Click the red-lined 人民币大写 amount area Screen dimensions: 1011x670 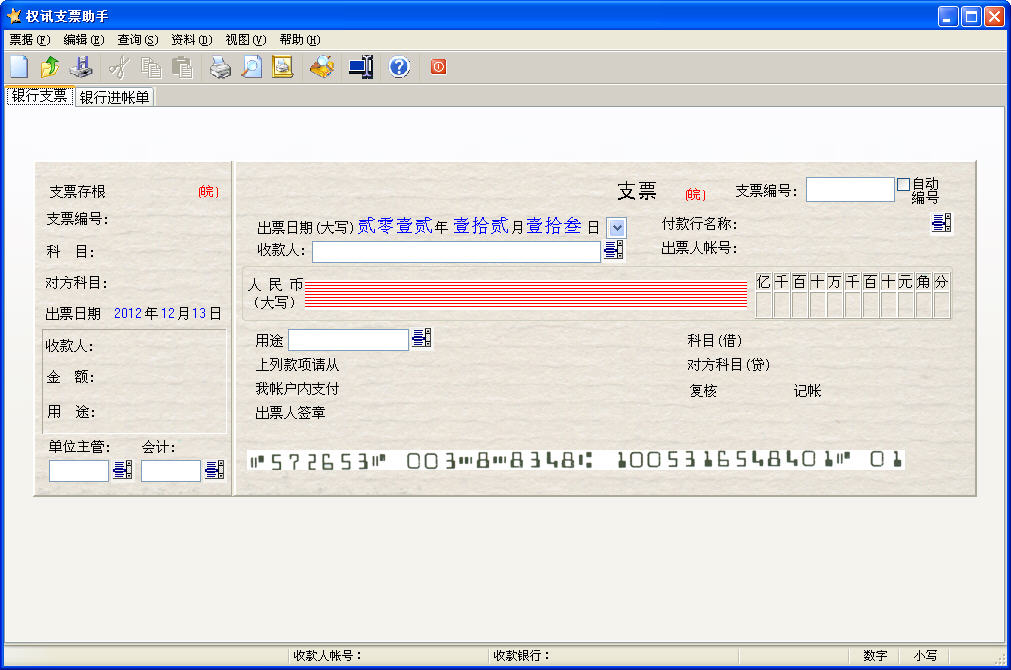tap(525, 295)
